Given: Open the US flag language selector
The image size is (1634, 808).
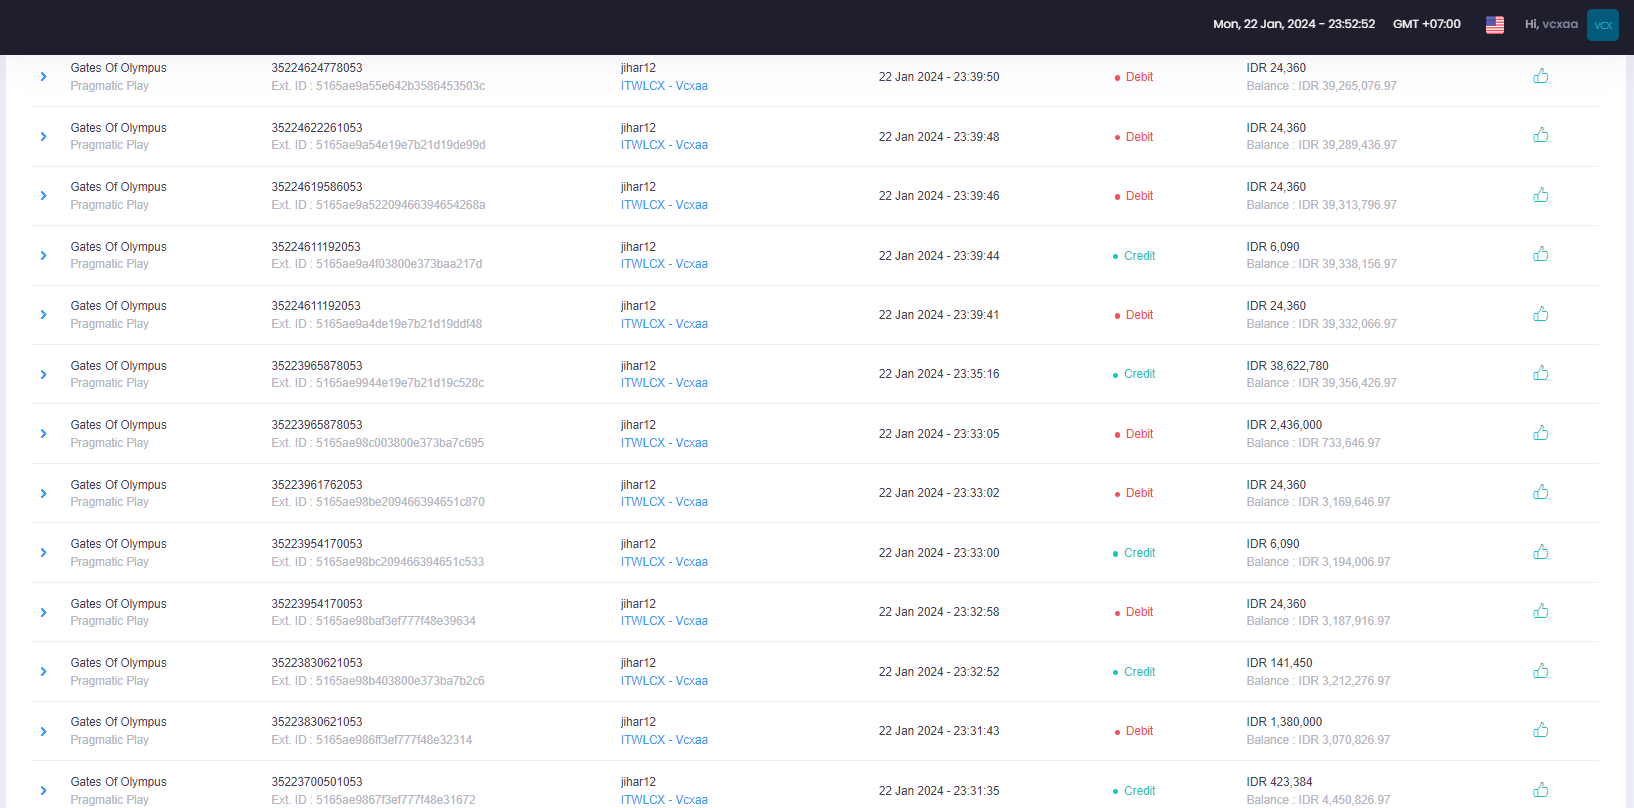Looking at the screenshot, I should 1495,25.
